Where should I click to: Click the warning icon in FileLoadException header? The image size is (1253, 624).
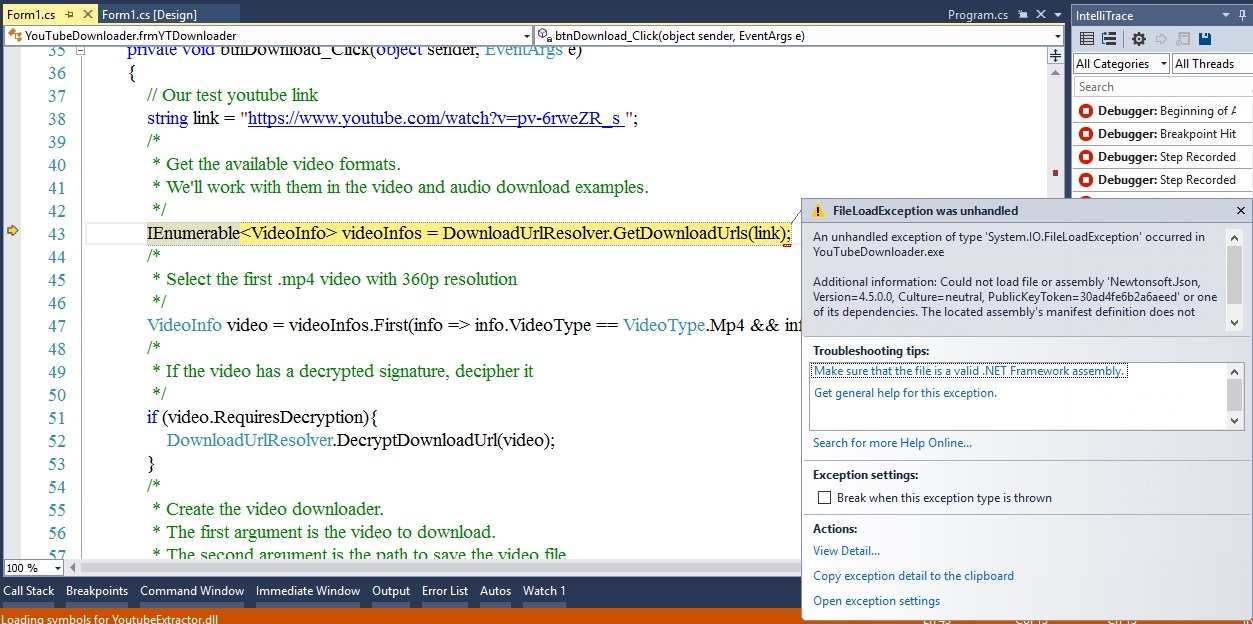[x=818, y=210]
